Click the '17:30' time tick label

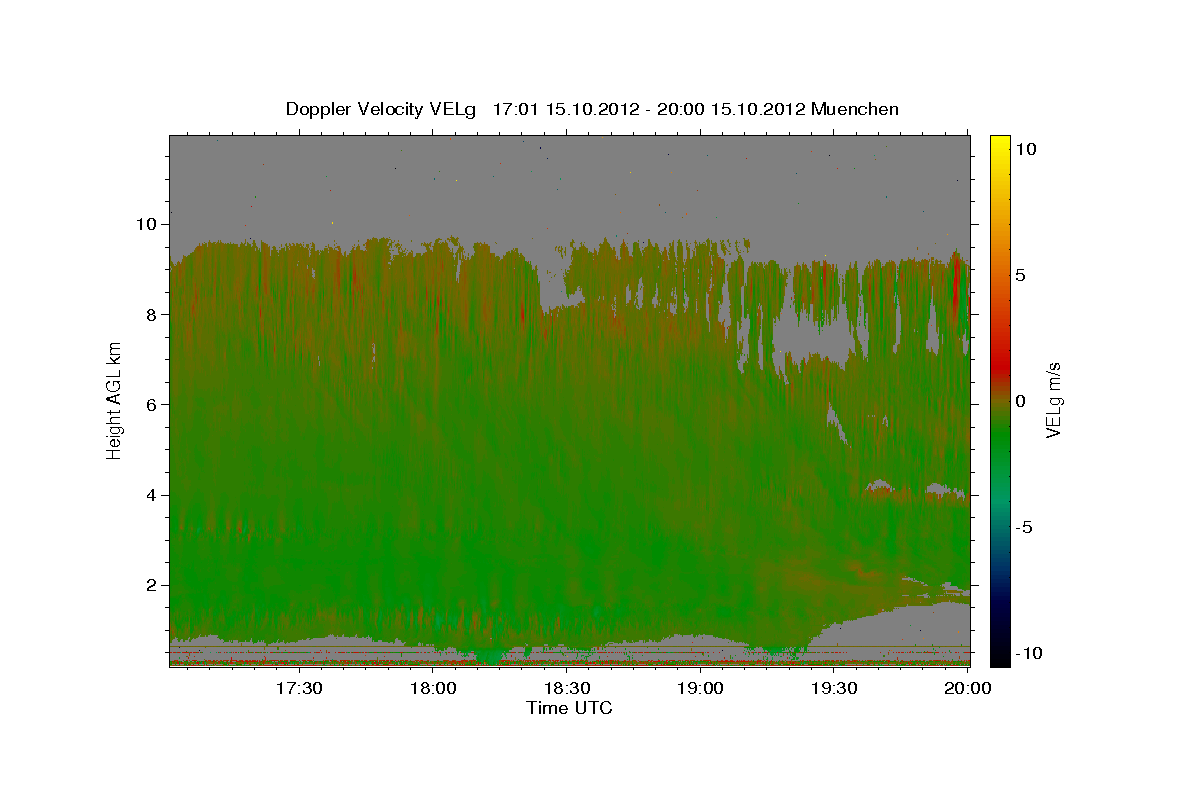[298, 689]
